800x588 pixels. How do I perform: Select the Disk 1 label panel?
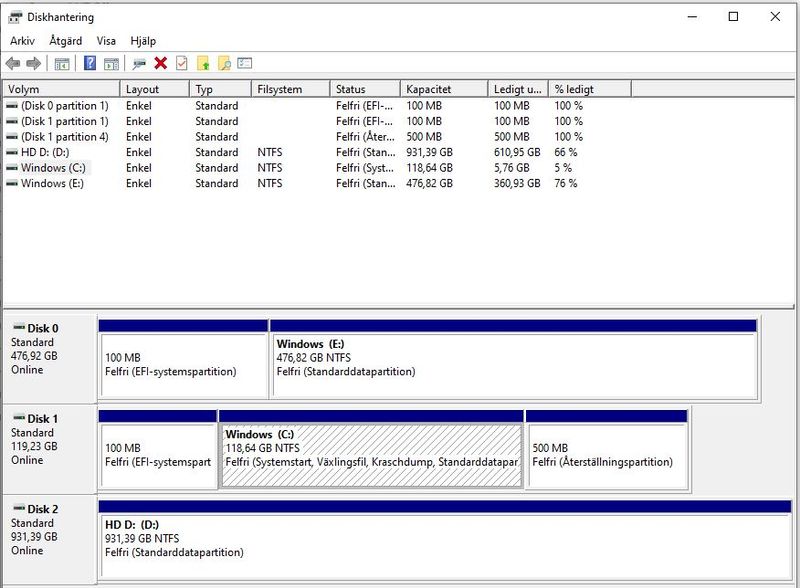[x=50, y=449]
